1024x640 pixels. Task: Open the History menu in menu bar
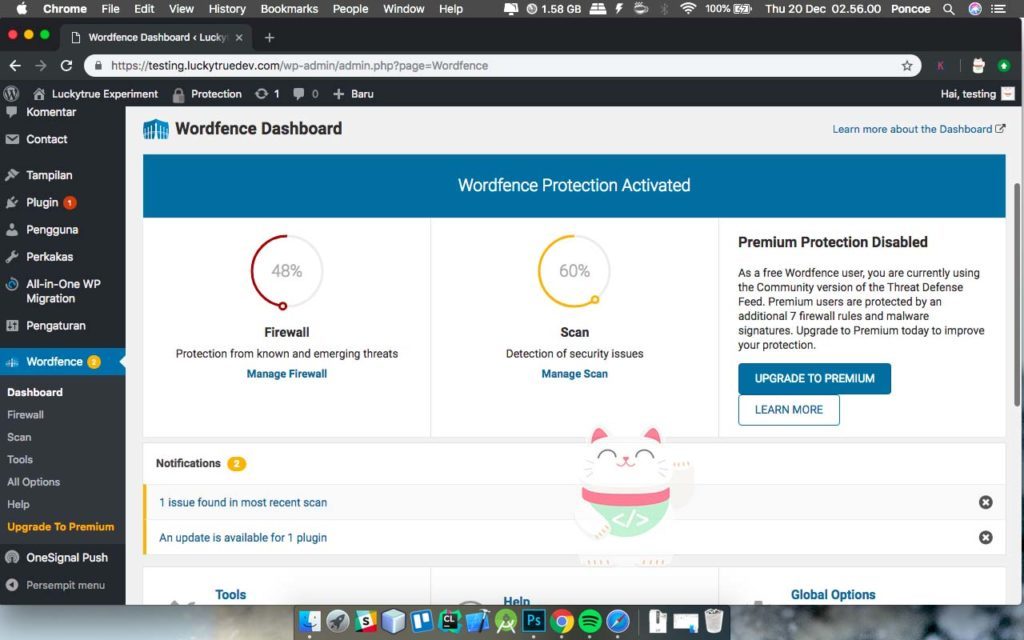[227, 8]
